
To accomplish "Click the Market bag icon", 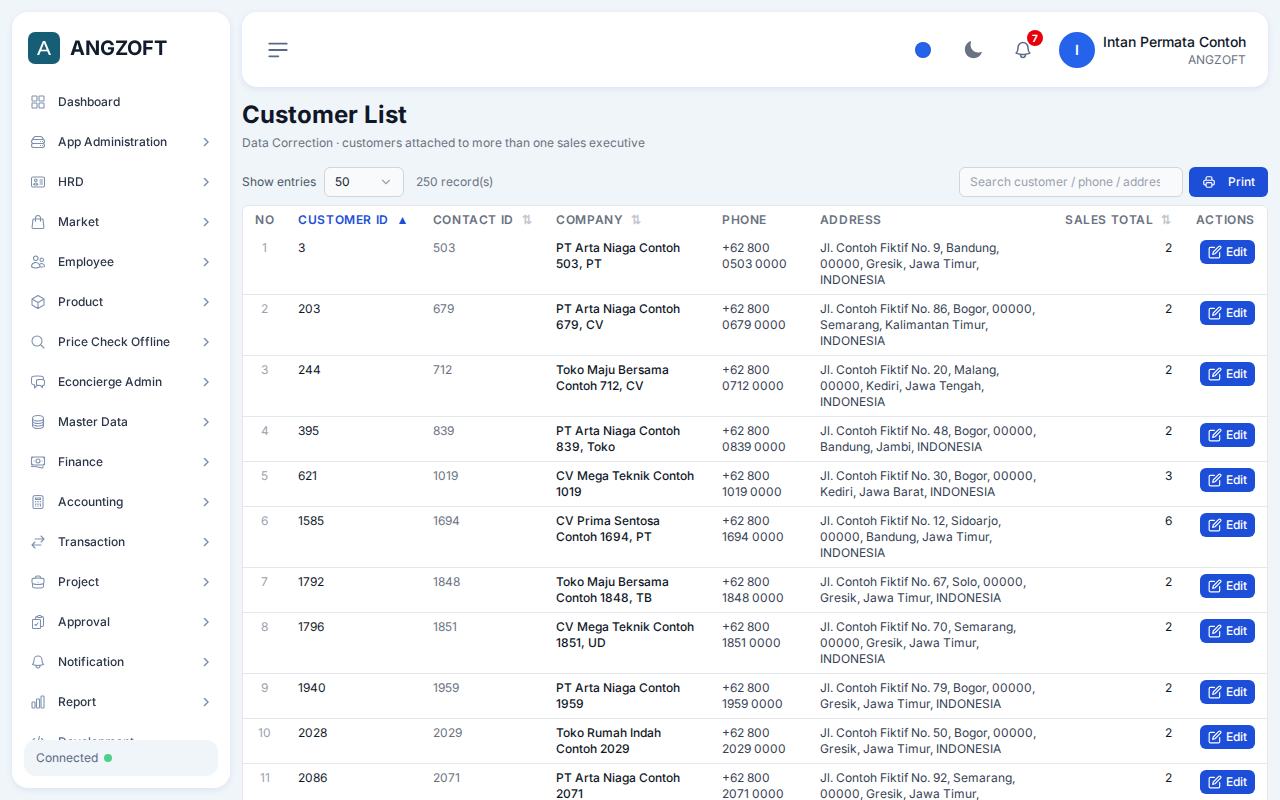I will pyautogui.click(x=38, y=222).
